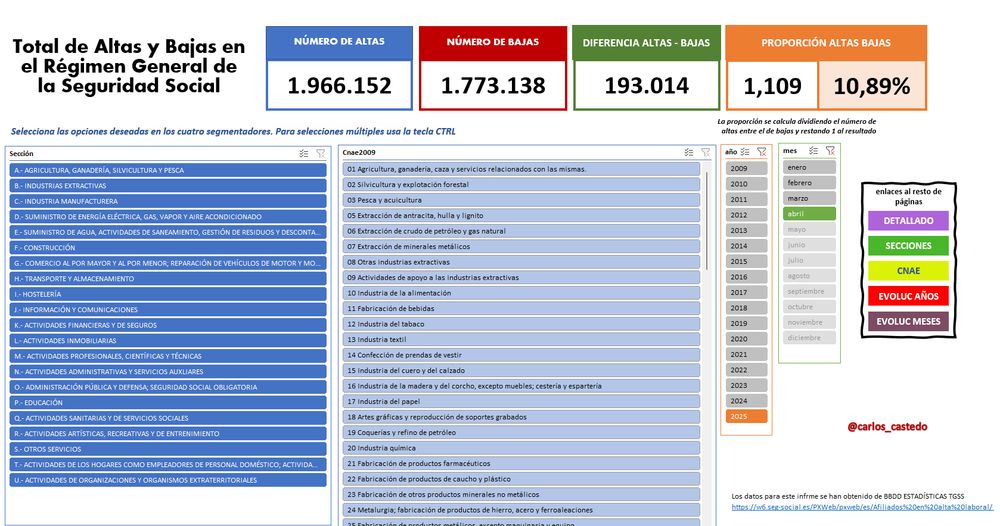The image size is (1000, 526).
Task: Select year 2025 in año slicer
Action: click(746, 416)
